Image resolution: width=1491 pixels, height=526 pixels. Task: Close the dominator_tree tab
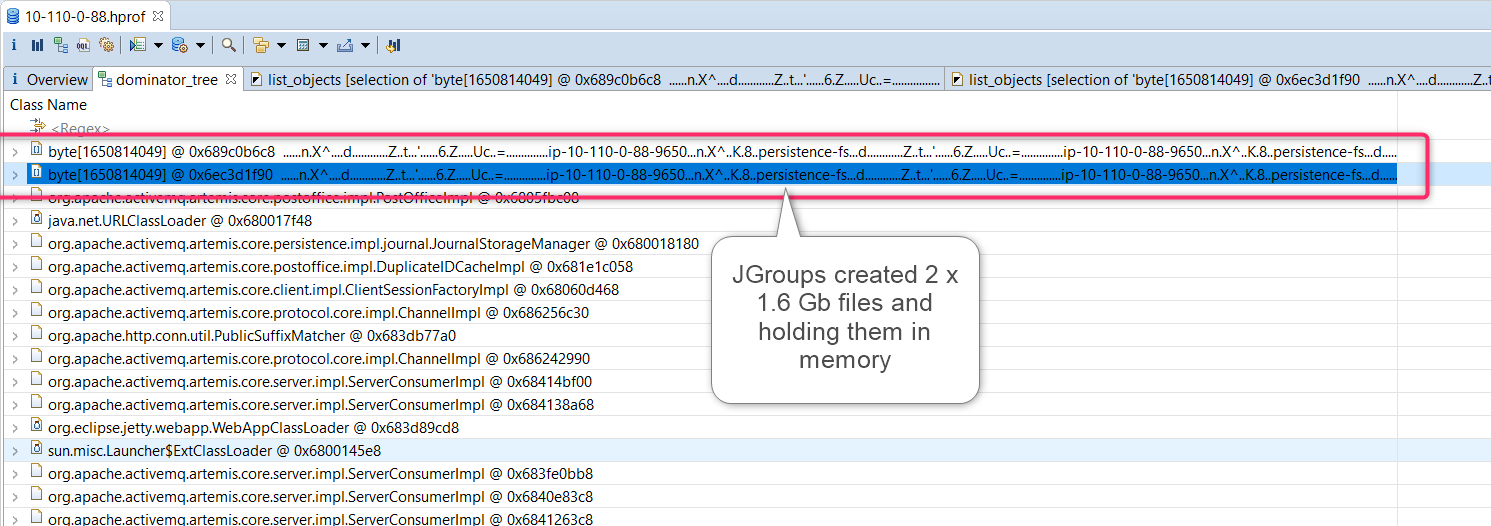[229, 79]
